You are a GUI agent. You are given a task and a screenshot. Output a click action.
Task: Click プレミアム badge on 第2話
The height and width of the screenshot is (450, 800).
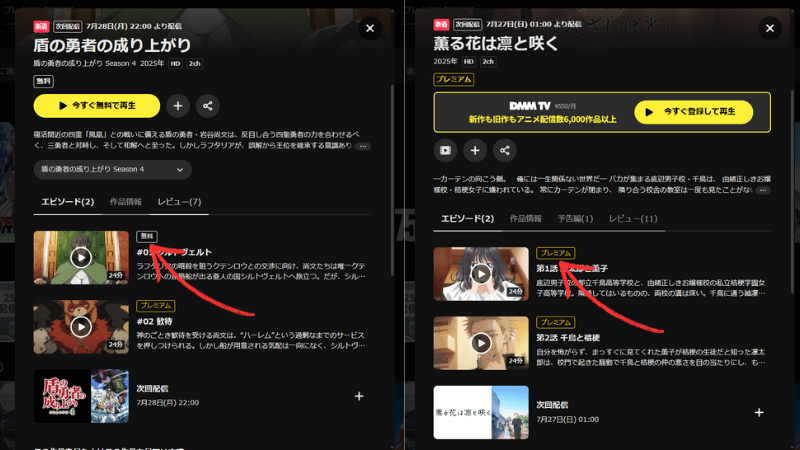556,322
